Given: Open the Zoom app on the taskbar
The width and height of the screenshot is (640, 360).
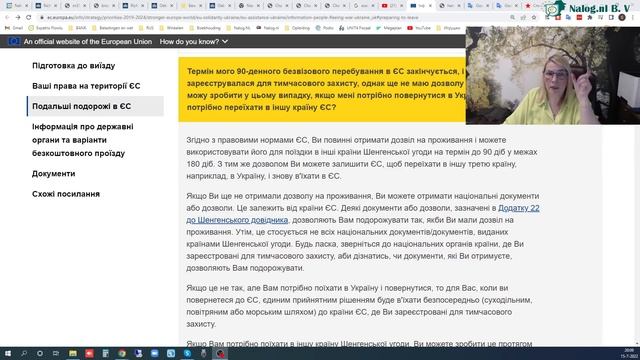Looking at the screenshot, I should 155,353.
